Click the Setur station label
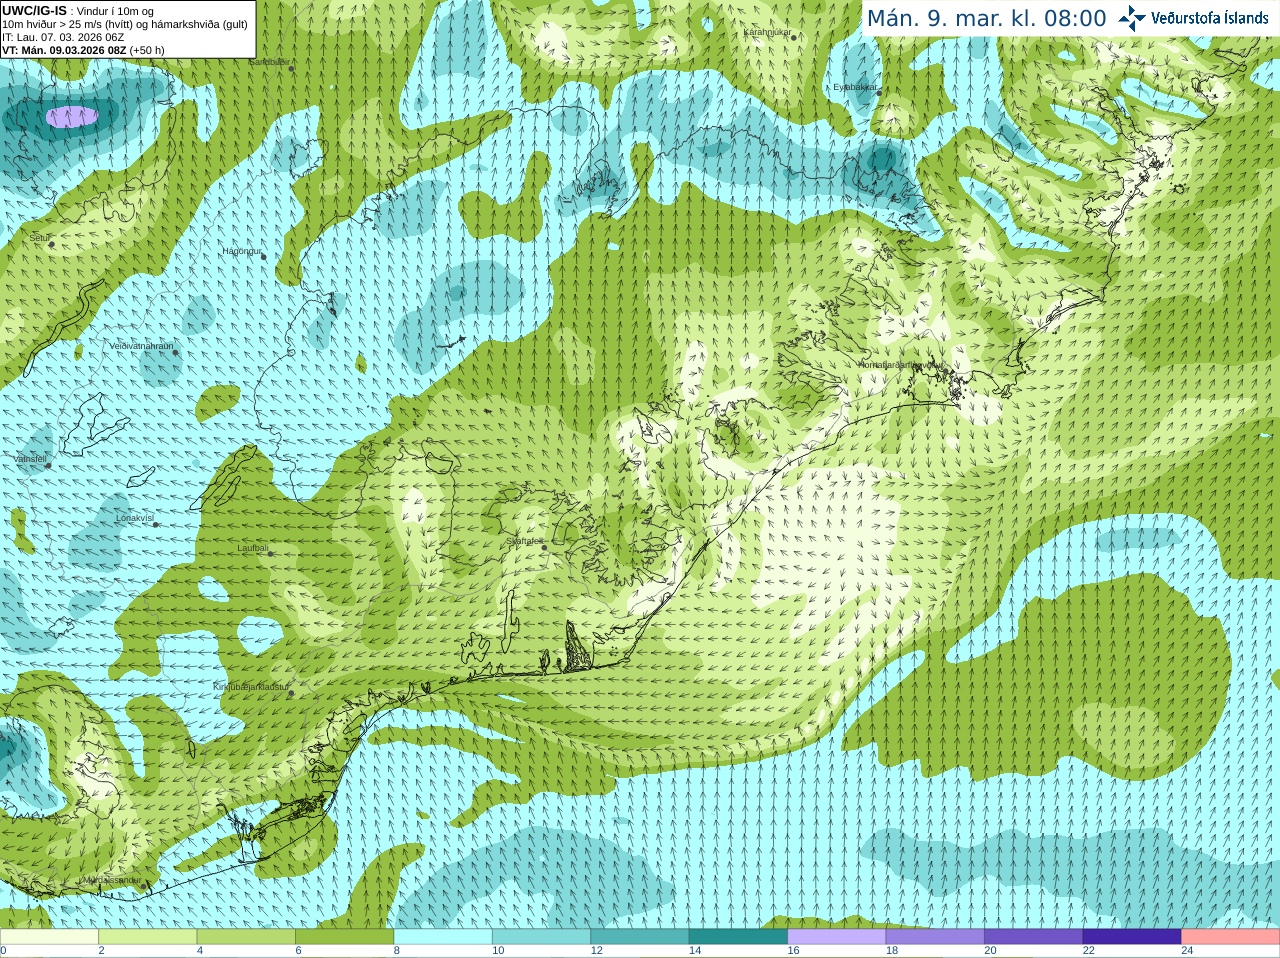The width and height of the screenshot is (1280, 958). [x=39, y=238]
